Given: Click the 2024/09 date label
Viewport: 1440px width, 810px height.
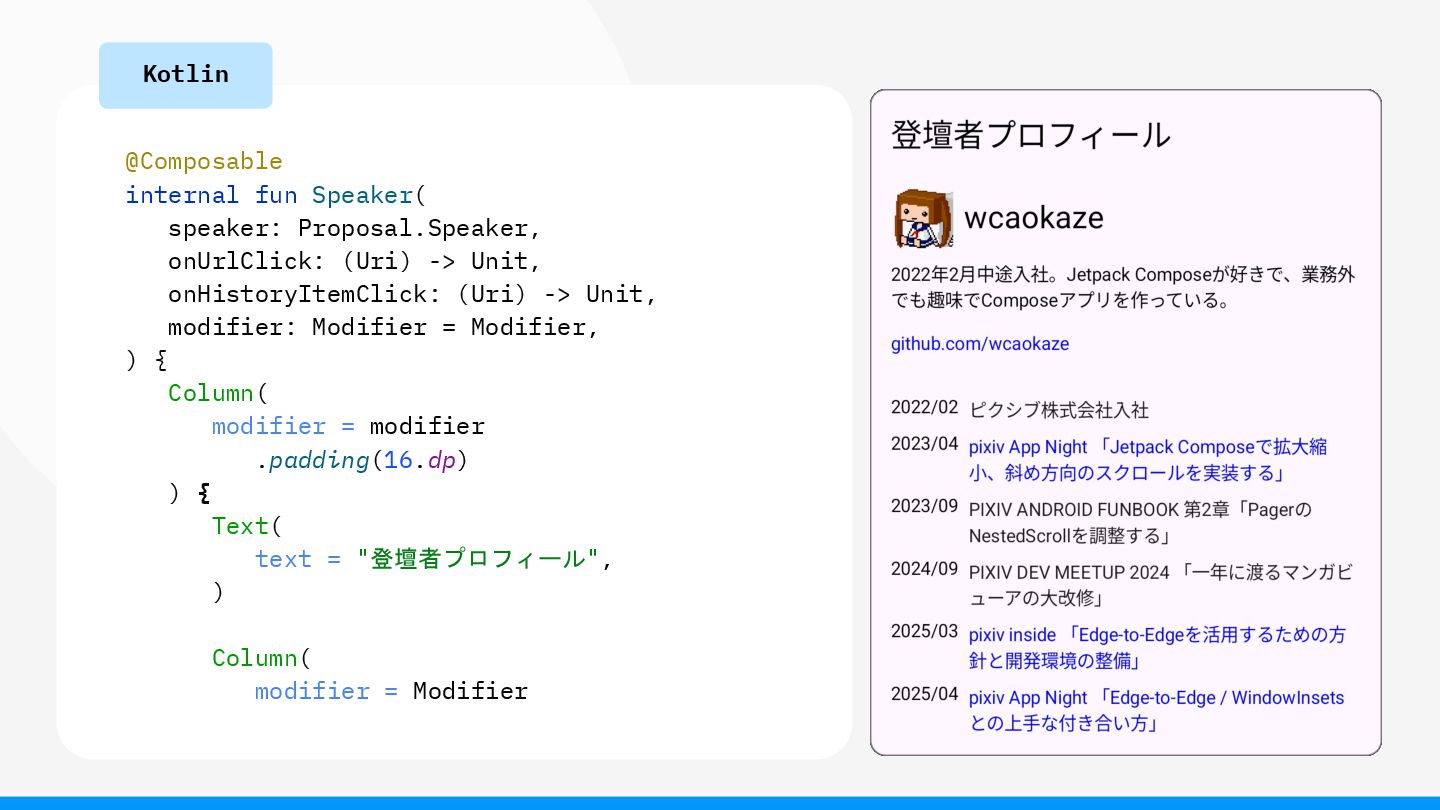Looking at the screenshot, I should tap(924, 569).
